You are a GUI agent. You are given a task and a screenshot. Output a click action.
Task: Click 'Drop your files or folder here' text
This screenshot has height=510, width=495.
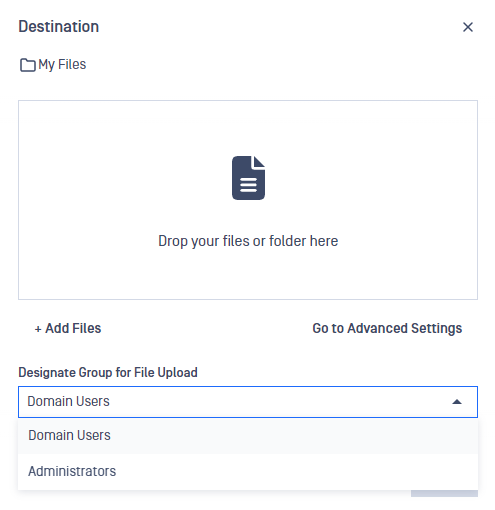(248, 241)
